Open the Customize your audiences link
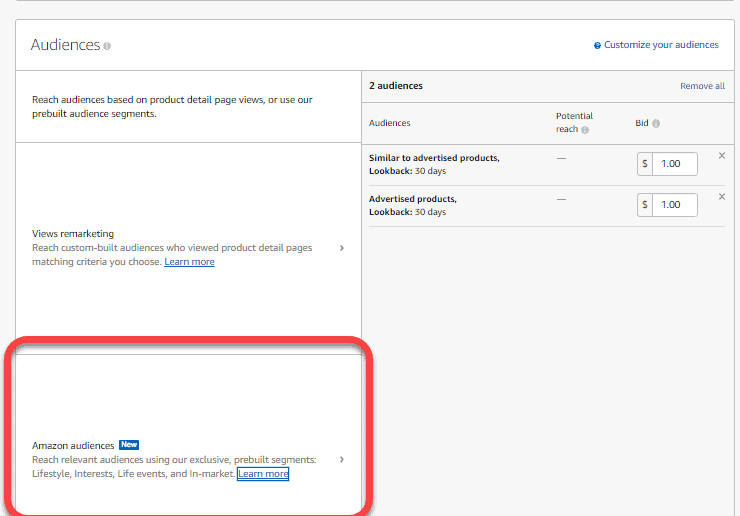Screen dimensions: 740x516 tap(661, 45)
